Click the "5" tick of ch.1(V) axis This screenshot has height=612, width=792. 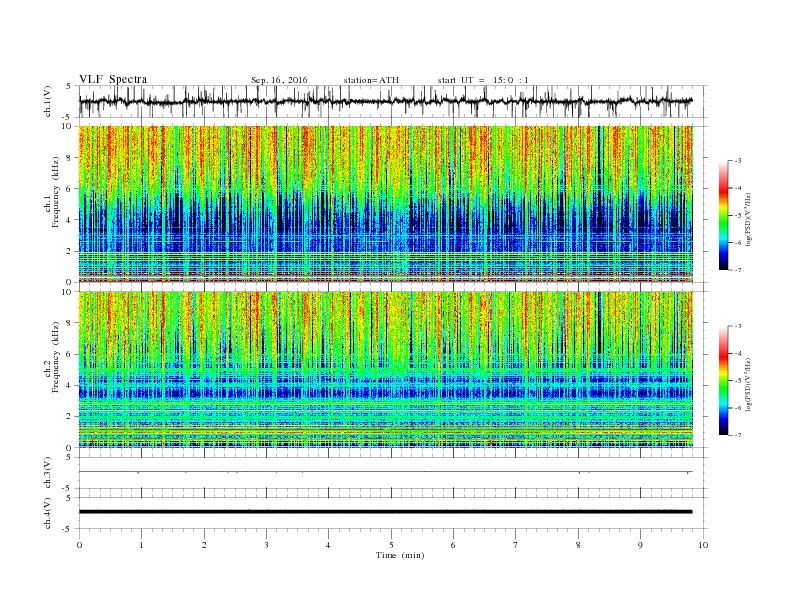pyautogui.click(x=69, y=86)
